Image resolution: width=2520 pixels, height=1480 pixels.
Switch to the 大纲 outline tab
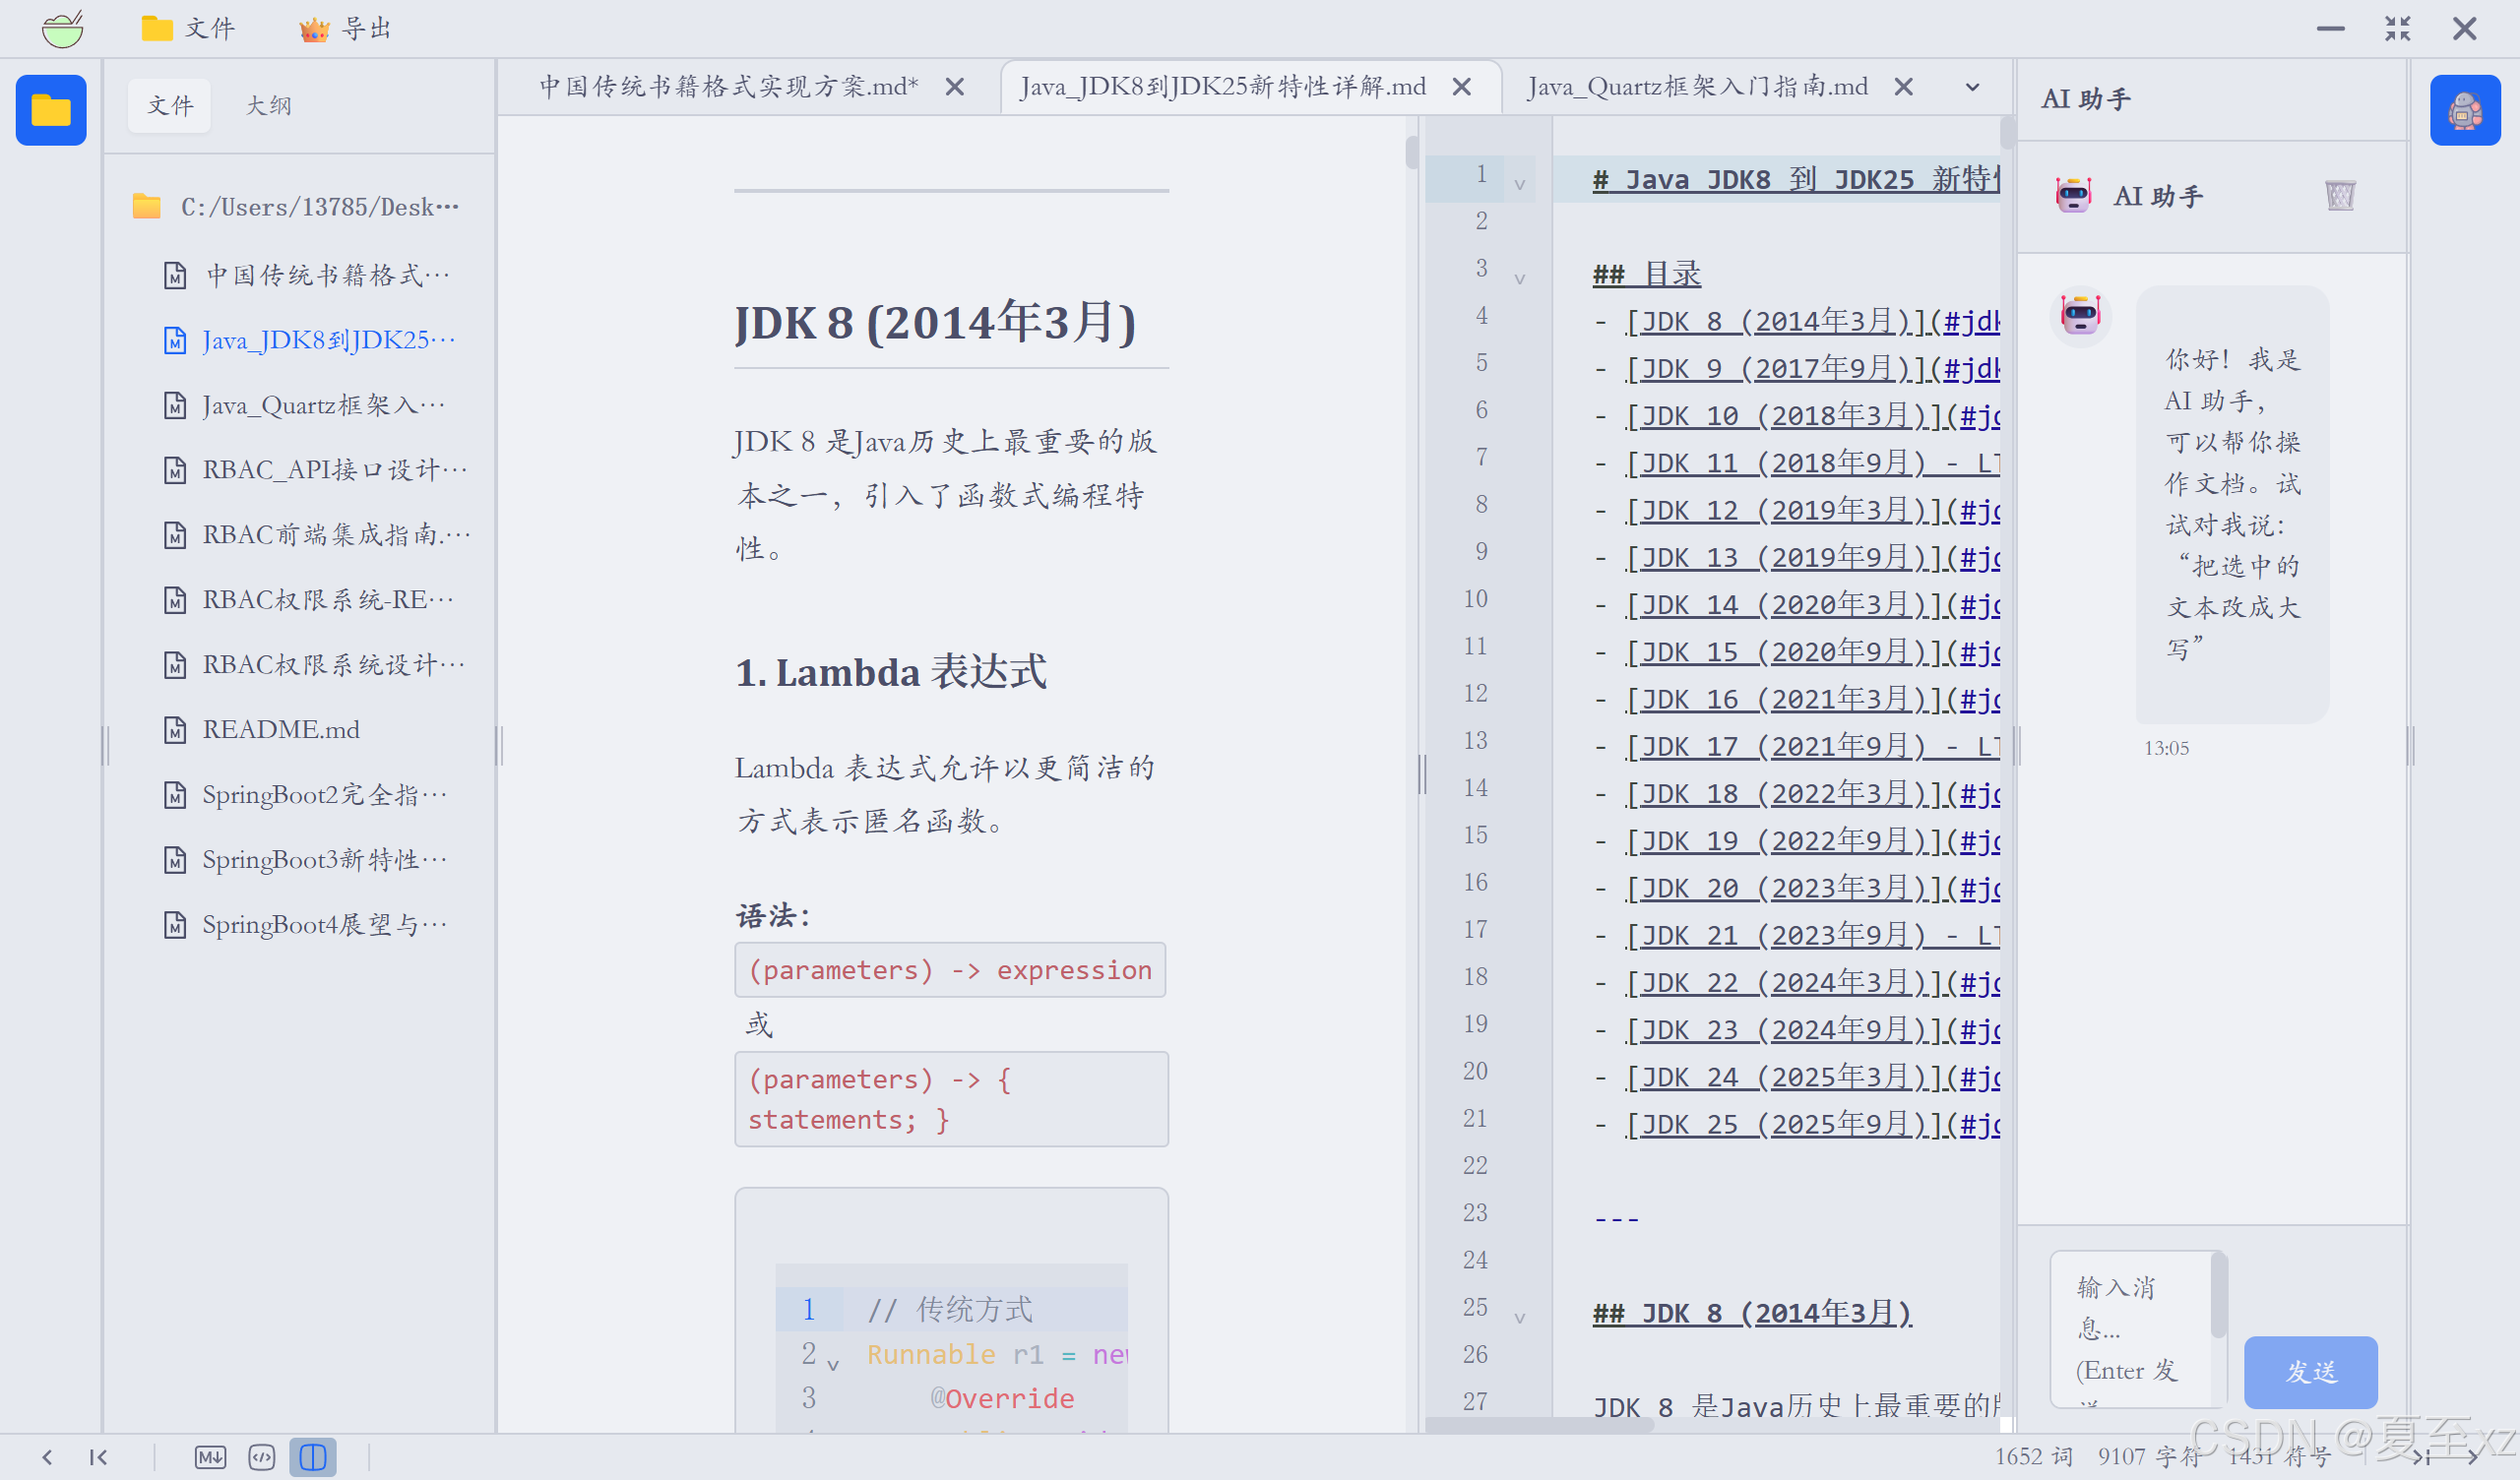tap(268, 105)
